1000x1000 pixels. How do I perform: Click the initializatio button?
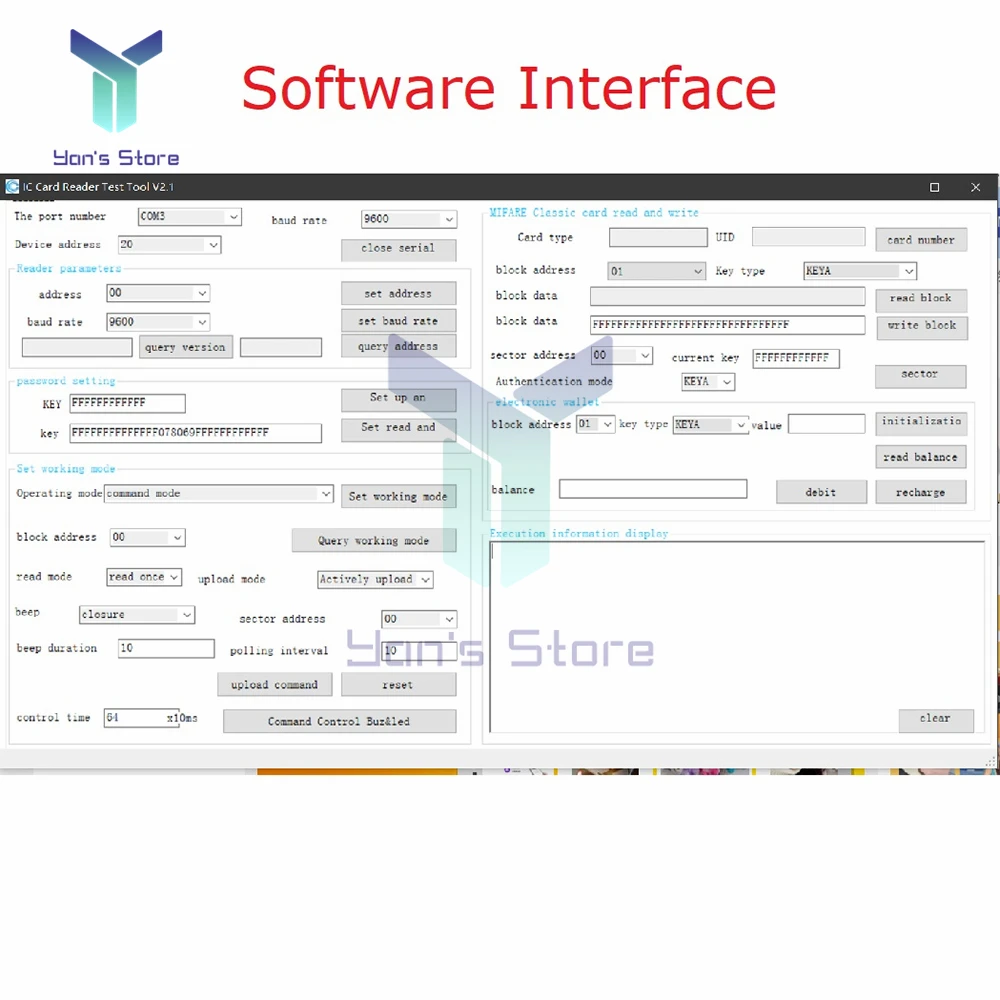click(922, 422)
